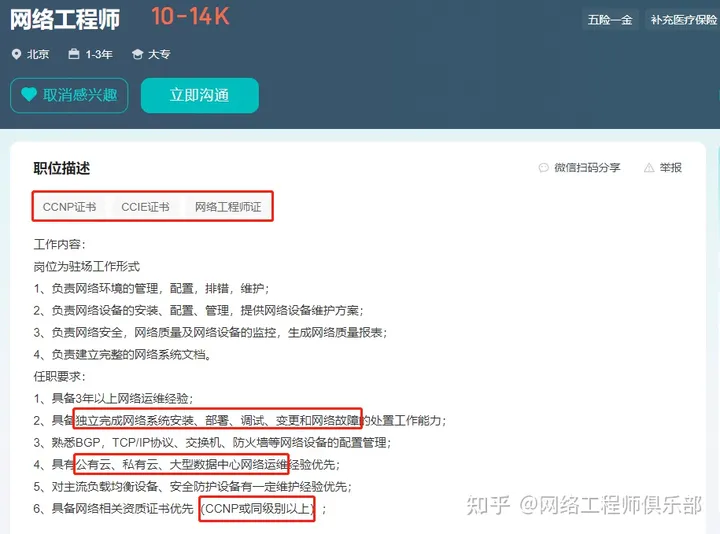This screenshot has width=720, height=534.
Task: Click the 职位描述 heading
Action: [x=62, y=168]
